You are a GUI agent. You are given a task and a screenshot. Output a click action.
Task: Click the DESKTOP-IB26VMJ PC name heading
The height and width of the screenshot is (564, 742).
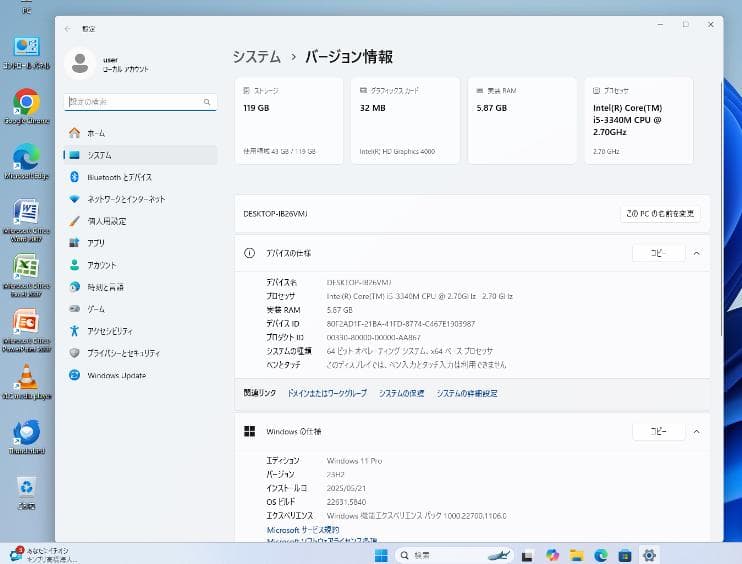pyautogui.click(x=275, y=214)
